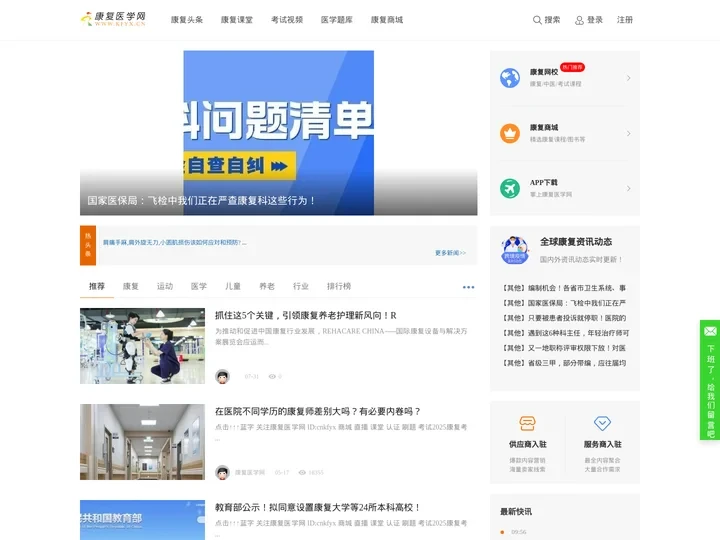Click summary text 为推动和促进中国康复行业发展
Image resolution: width=720 pixels, height=540 pixels.
coord(341,336)
